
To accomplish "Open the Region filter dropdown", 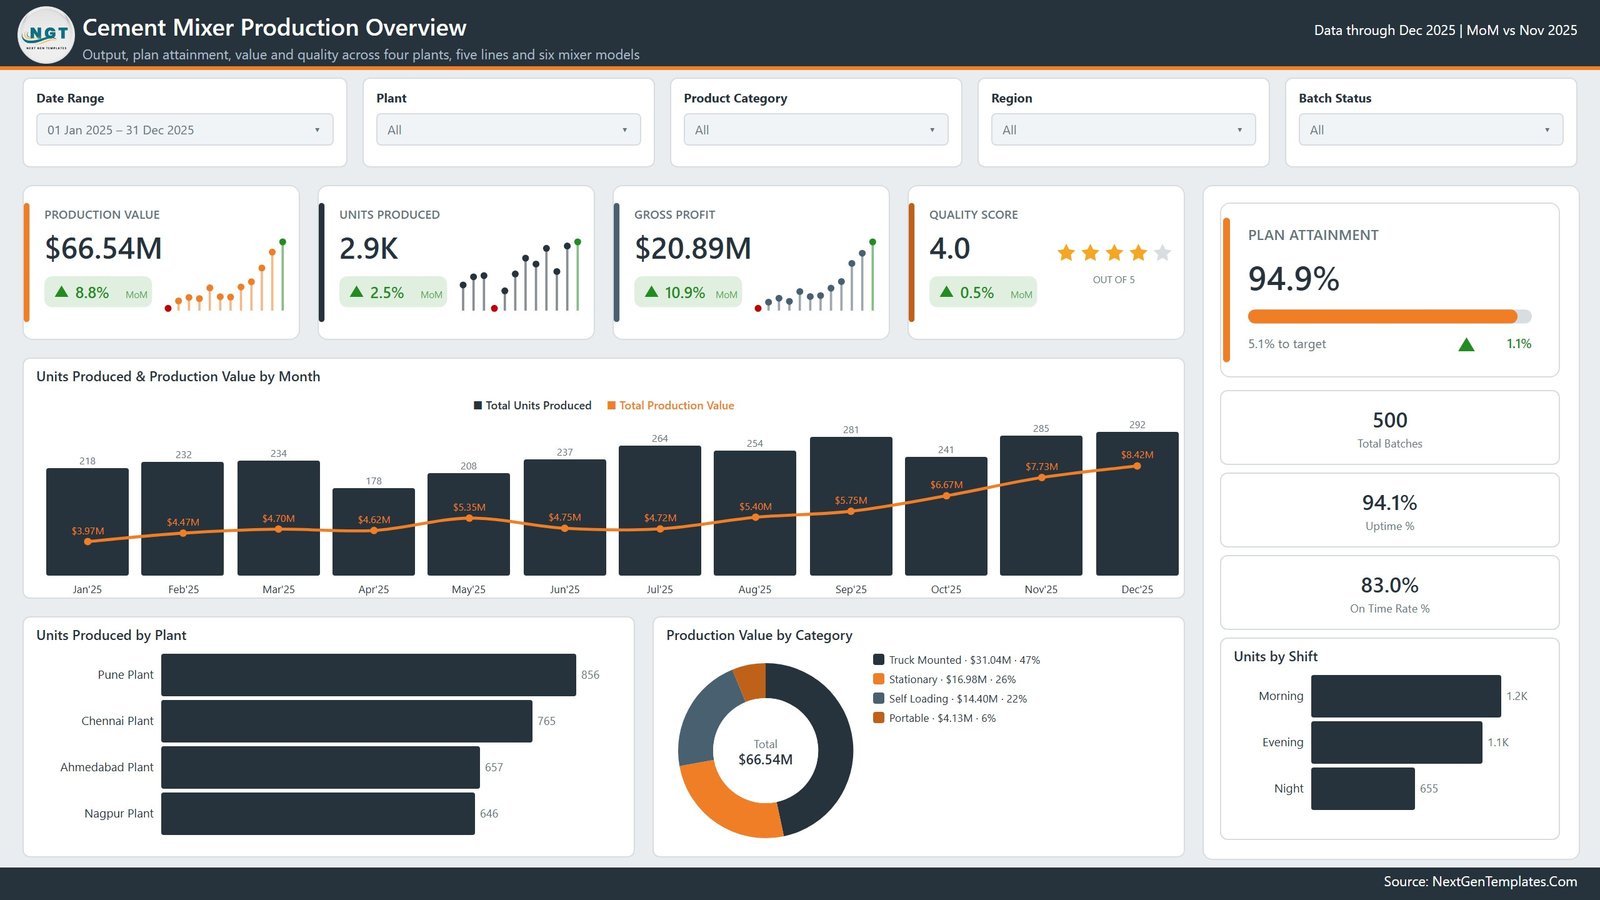I will tap(1123, 130).
